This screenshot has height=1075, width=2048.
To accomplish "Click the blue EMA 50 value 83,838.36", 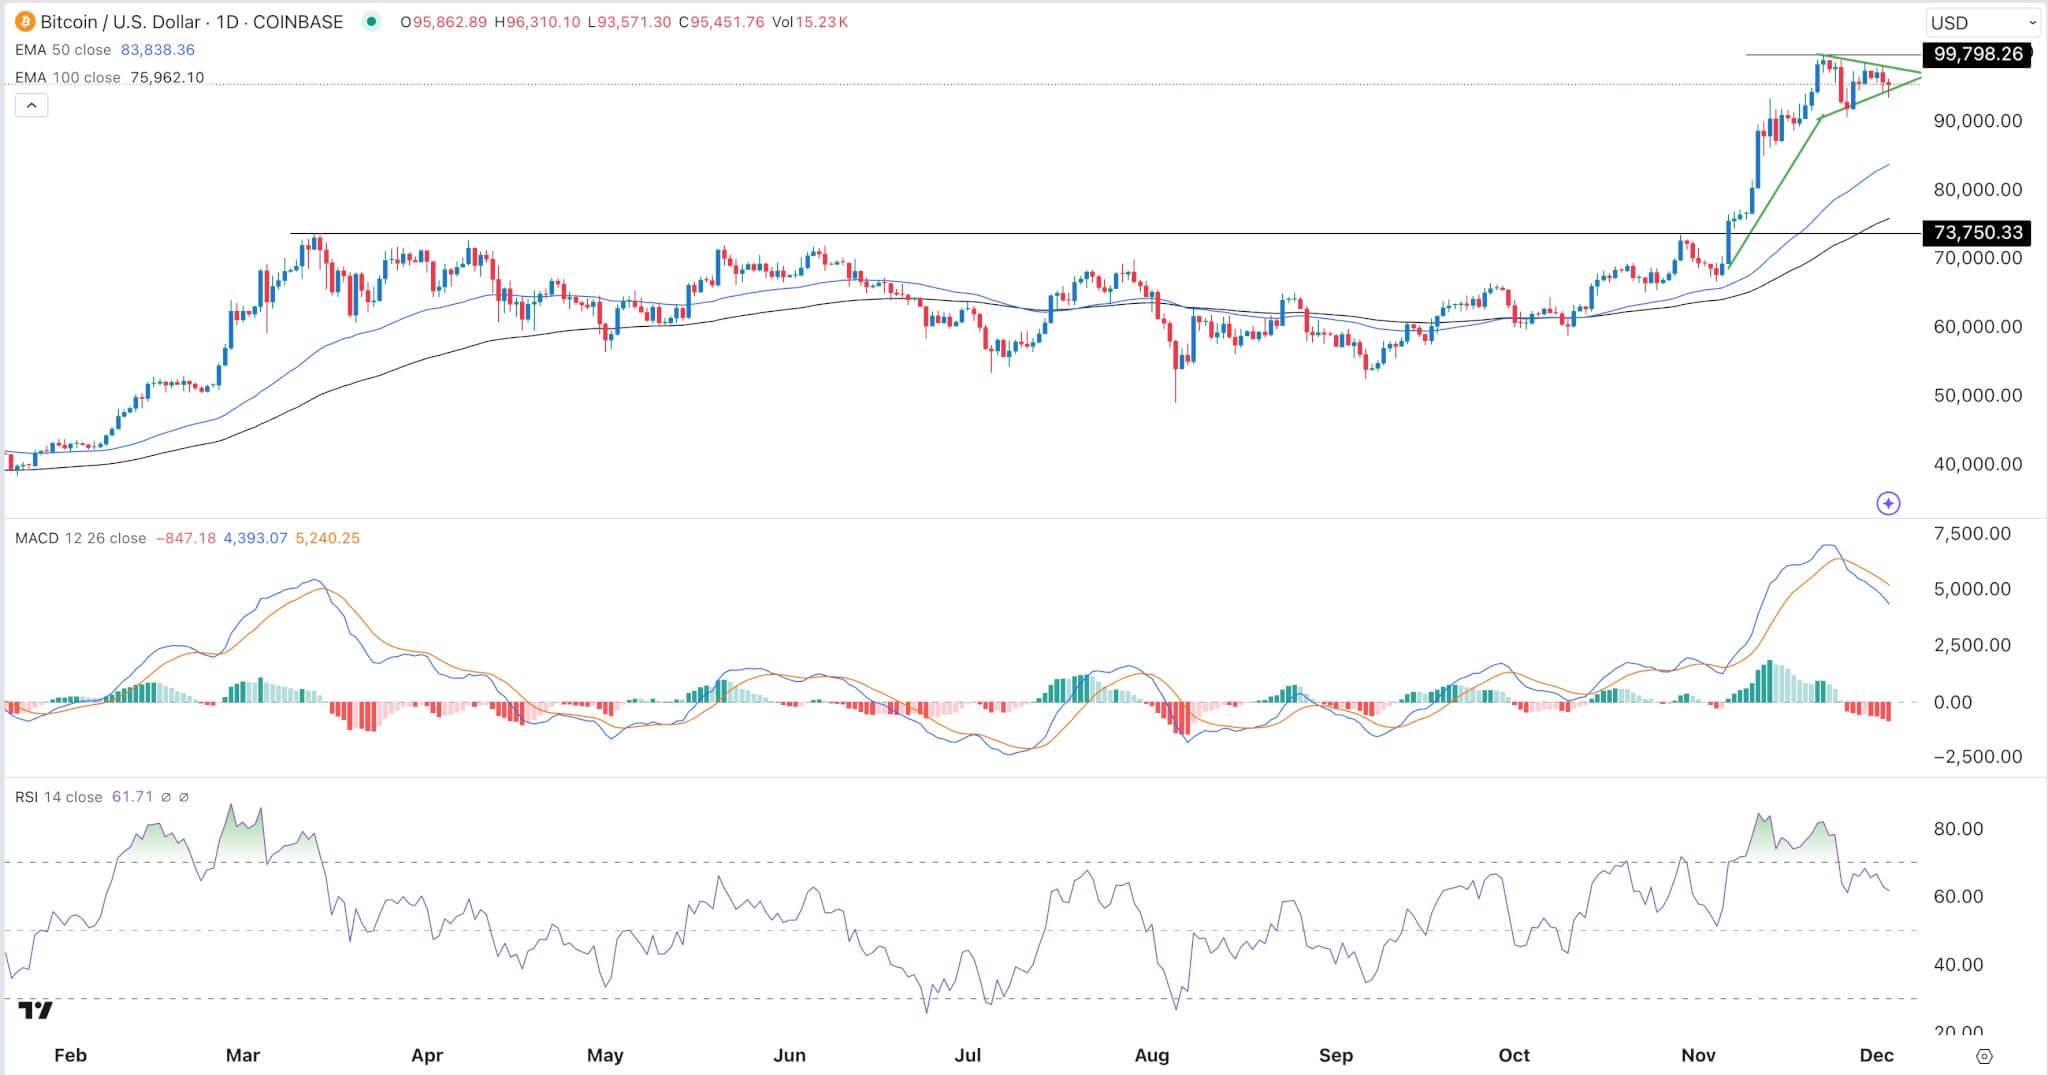I will coord(159,48).
